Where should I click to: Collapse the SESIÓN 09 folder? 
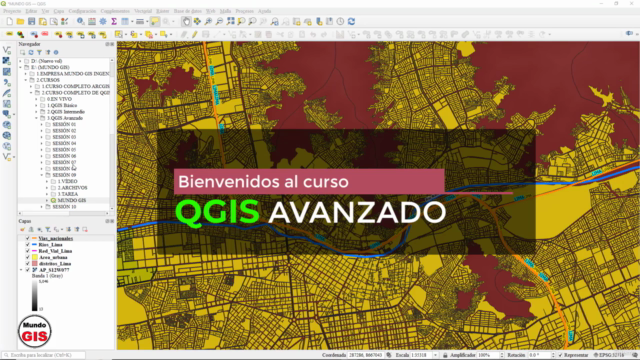coord(42,175)
